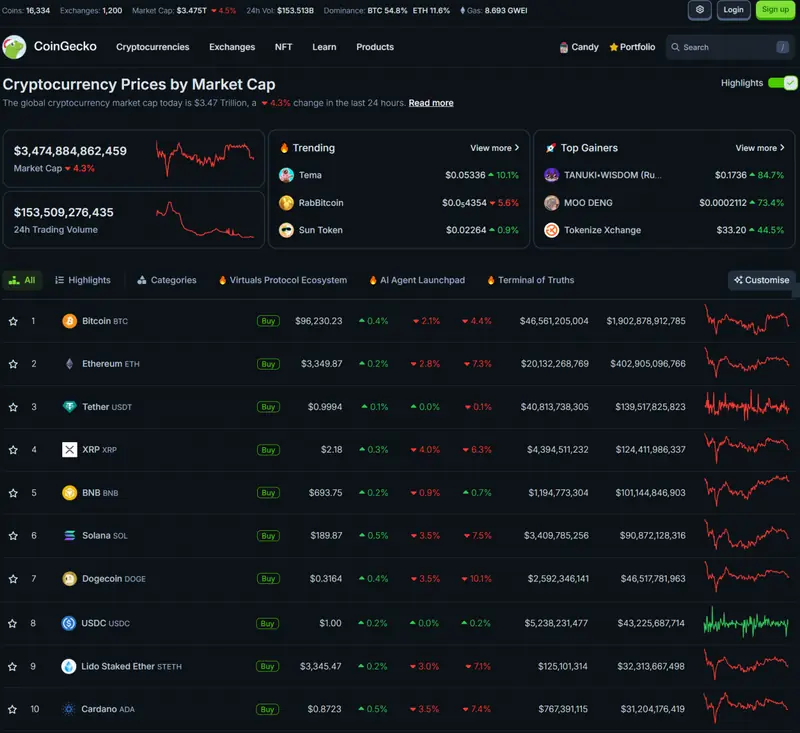
Task: Click the Tema trending coin icon
Action: click(286, 175)
